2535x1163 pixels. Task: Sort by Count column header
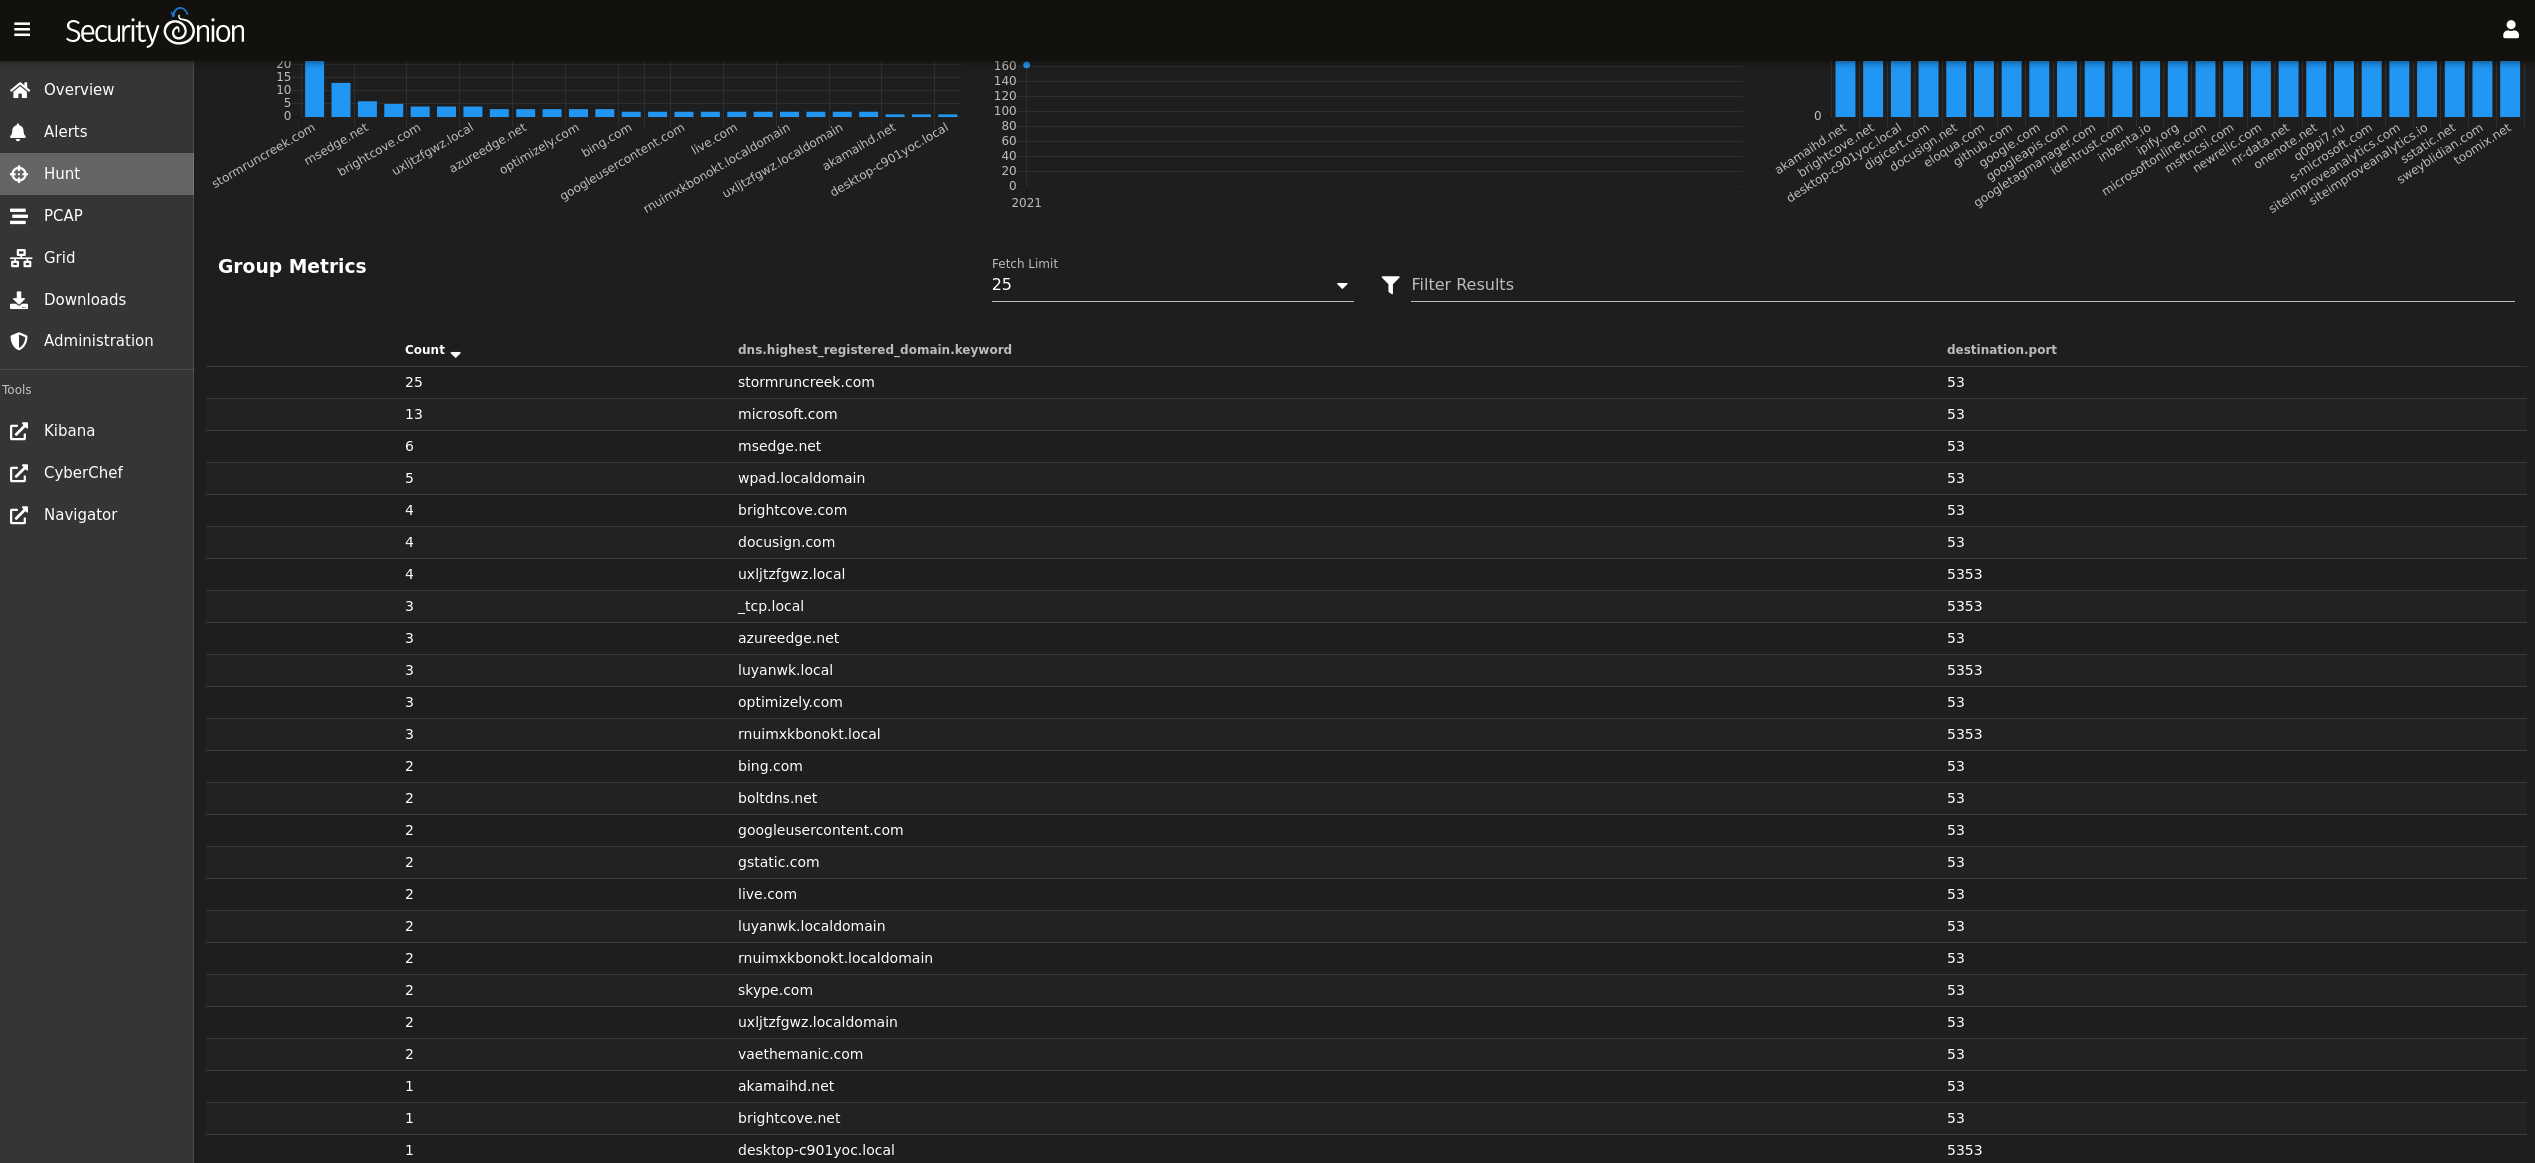[x=425, y=350]
